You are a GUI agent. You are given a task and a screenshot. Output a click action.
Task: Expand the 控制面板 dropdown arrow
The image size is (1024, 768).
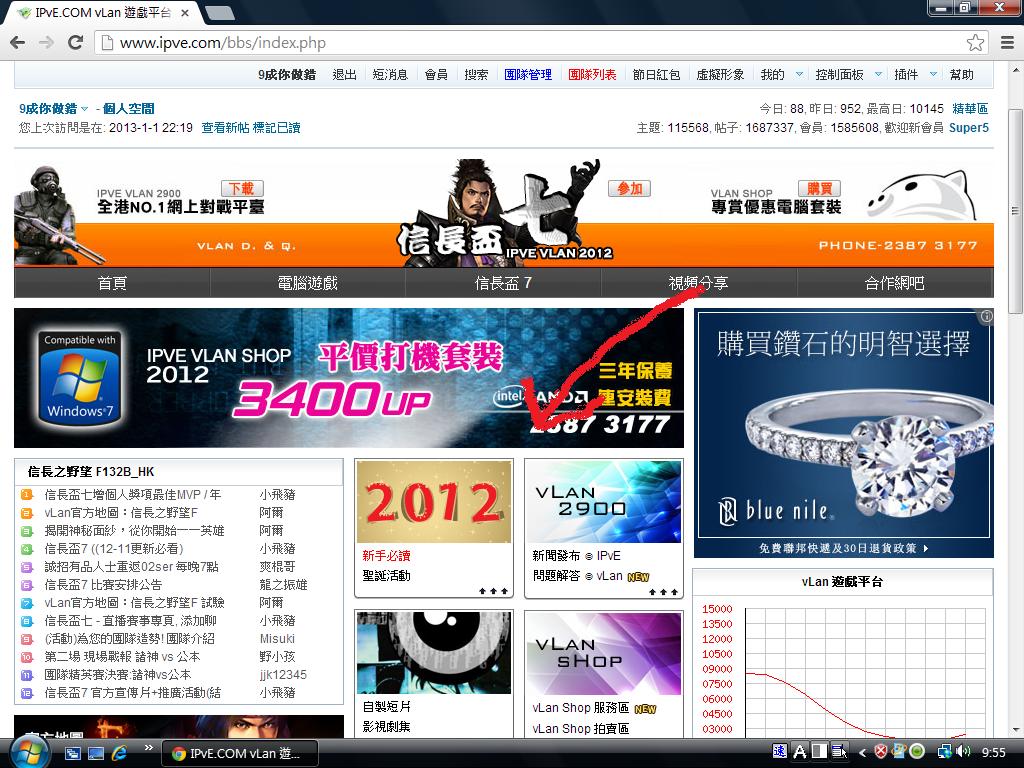878,74
